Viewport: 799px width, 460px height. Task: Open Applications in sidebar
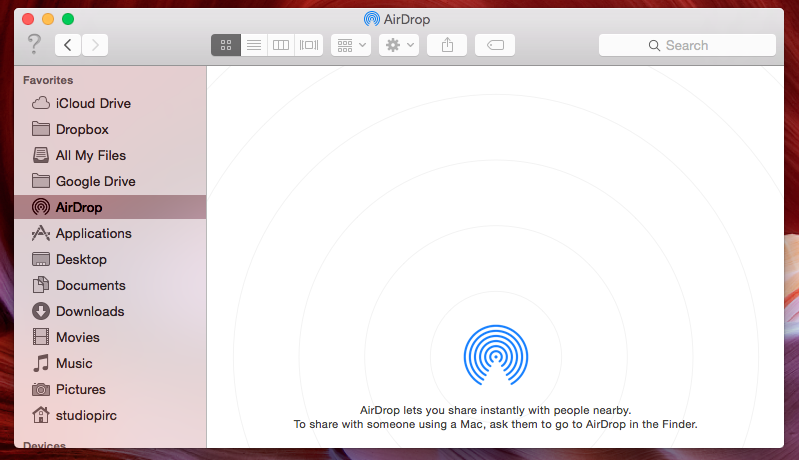(110, 233)
